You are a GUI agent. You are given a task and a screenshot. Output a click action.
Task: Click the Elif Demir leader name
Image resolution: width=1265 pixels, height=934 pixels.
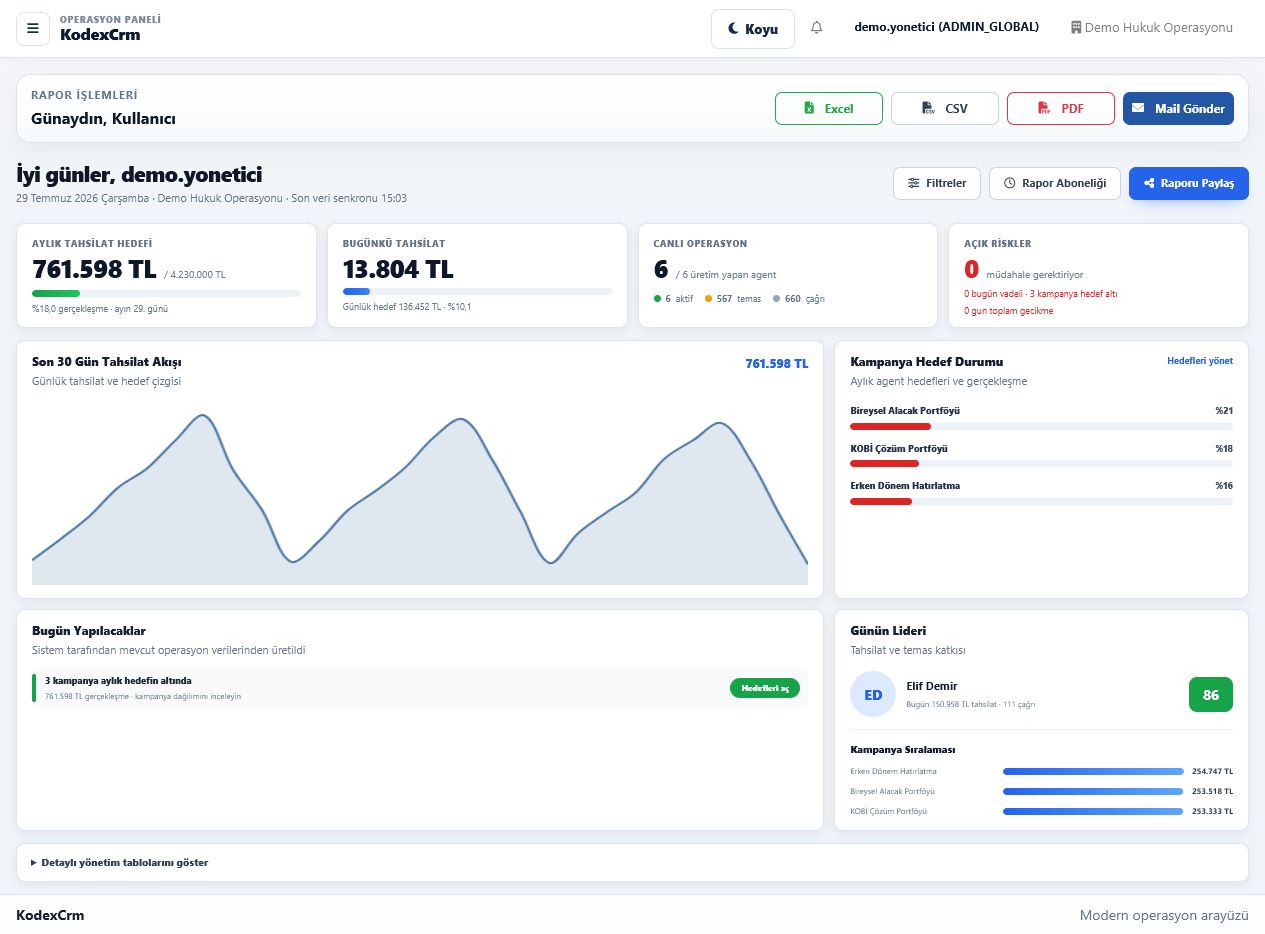click(931, 686)
